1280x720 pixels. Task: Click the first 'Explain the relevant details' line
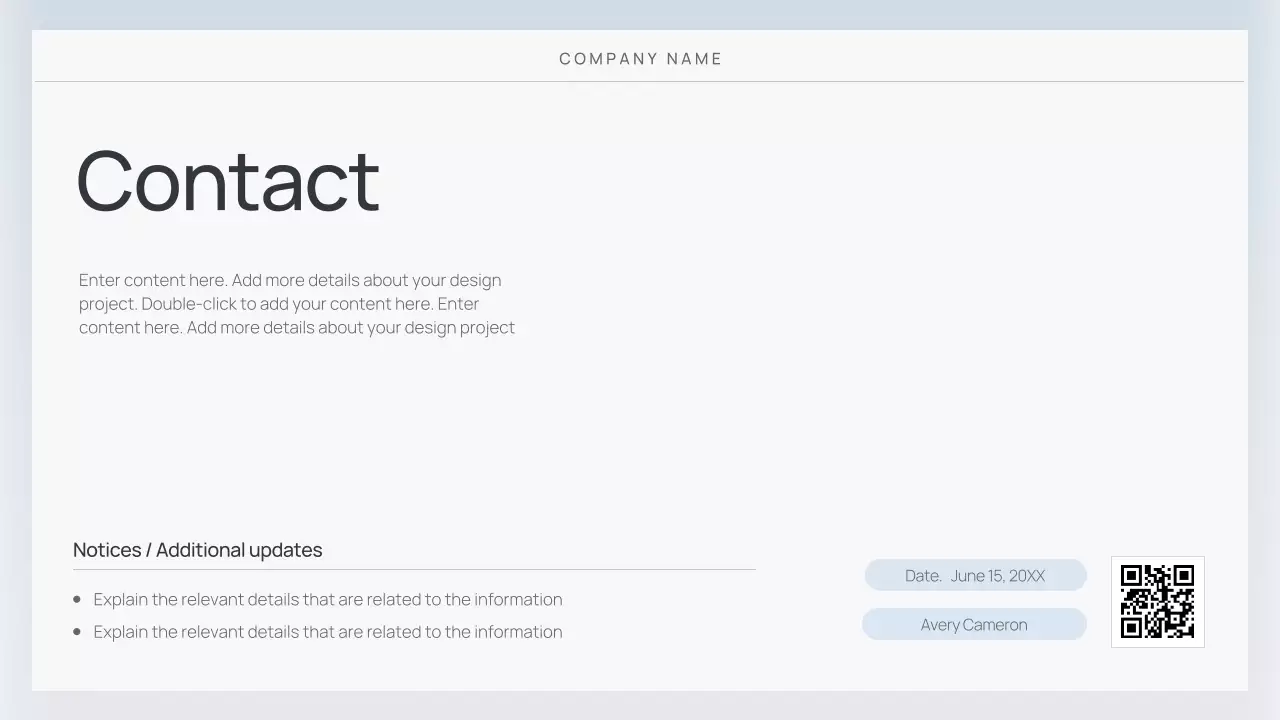click(327, 599)
